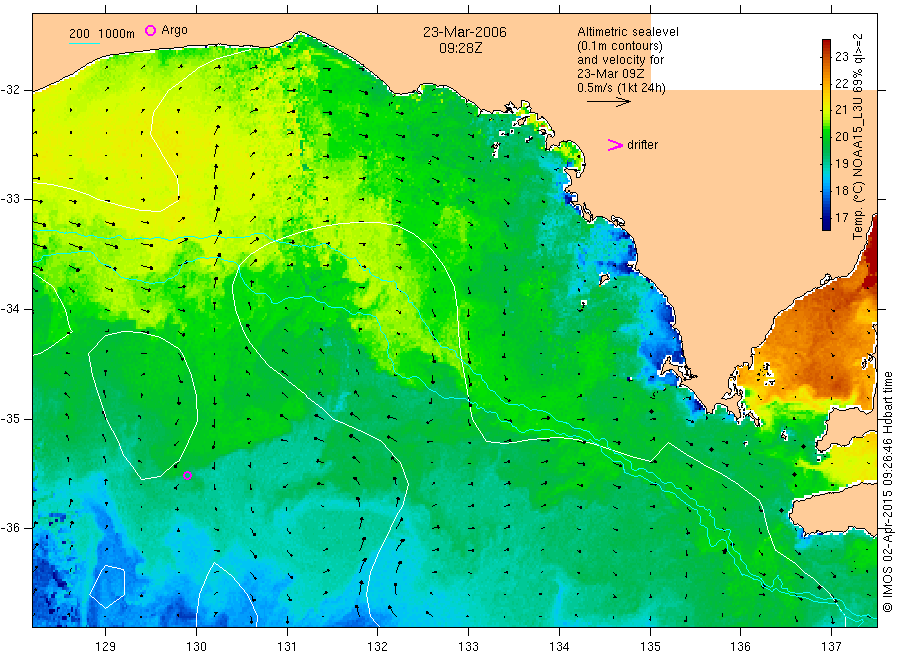
Task: Click the 'Argo' legend label
Action: (174, 30)
